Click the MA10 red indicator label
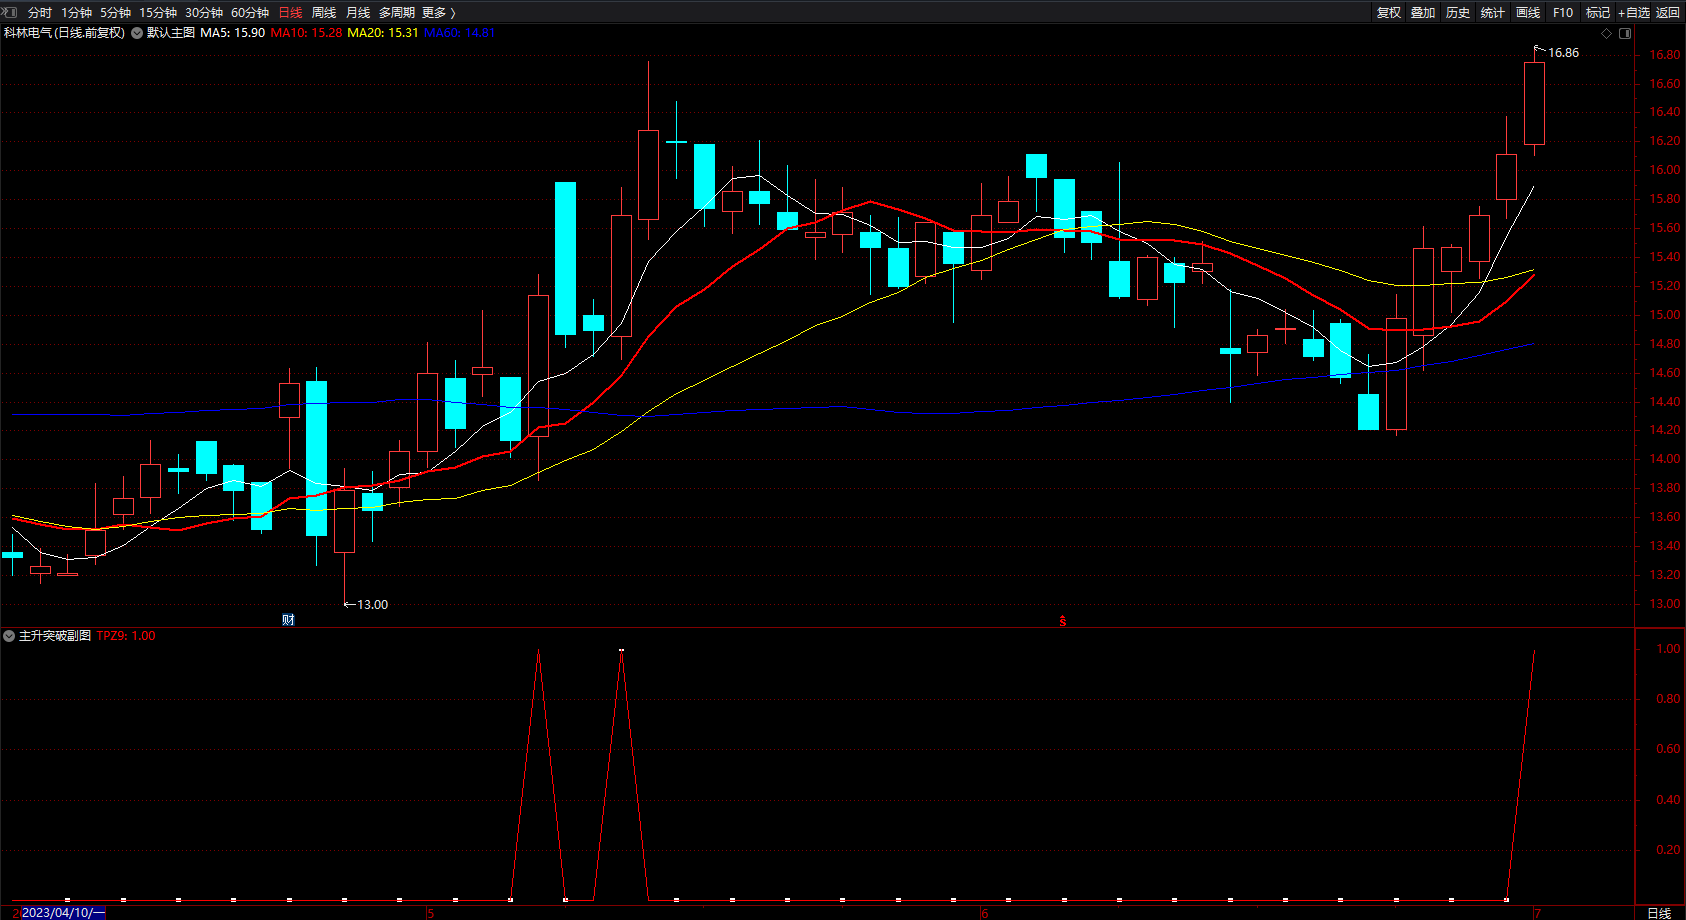The image size is (1686, 920). coord(306,33)
